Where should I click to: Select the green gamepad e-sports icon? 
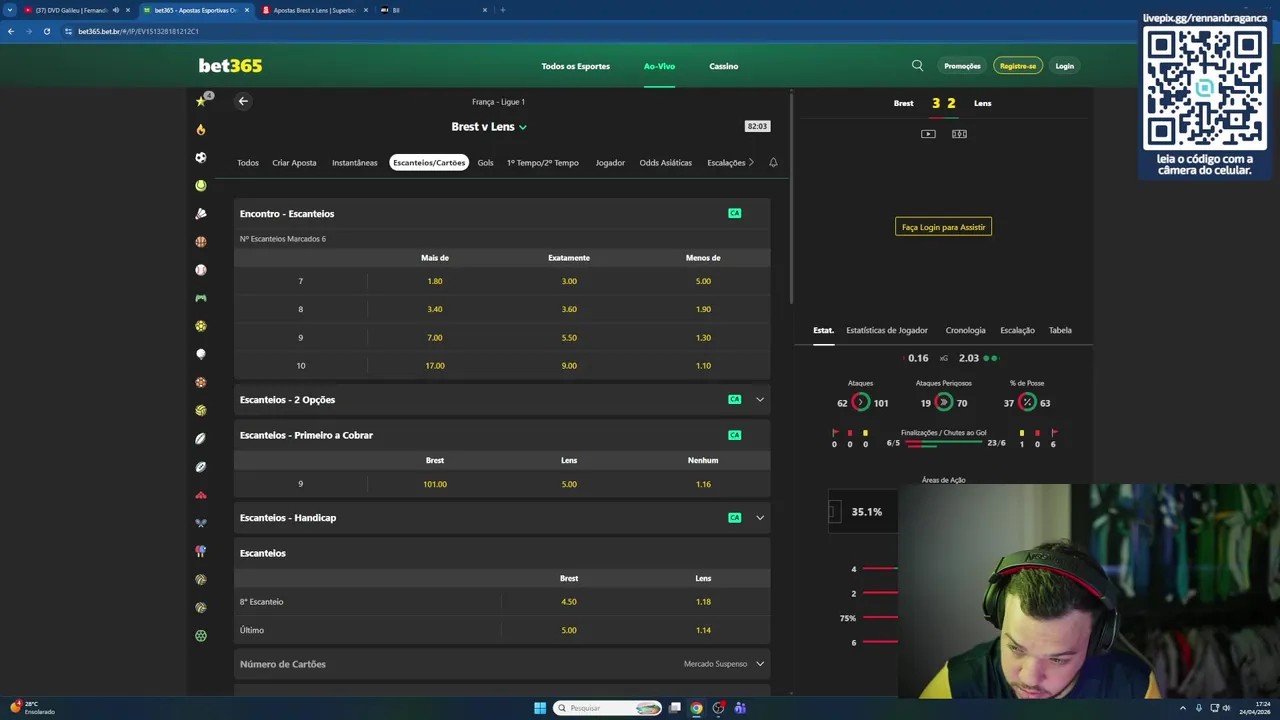click(x=201, y=298)
